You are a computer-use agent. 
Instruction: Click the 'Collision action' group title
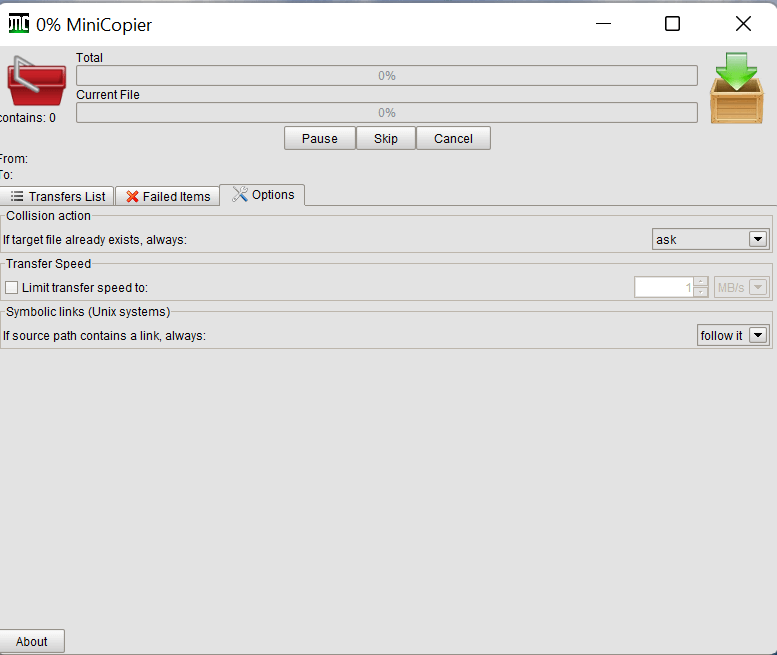49,216
